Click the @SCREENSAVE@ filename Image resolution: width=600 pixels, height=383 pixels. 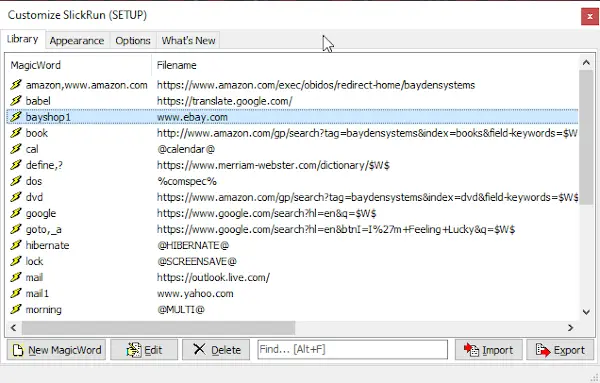coord(197,261)
